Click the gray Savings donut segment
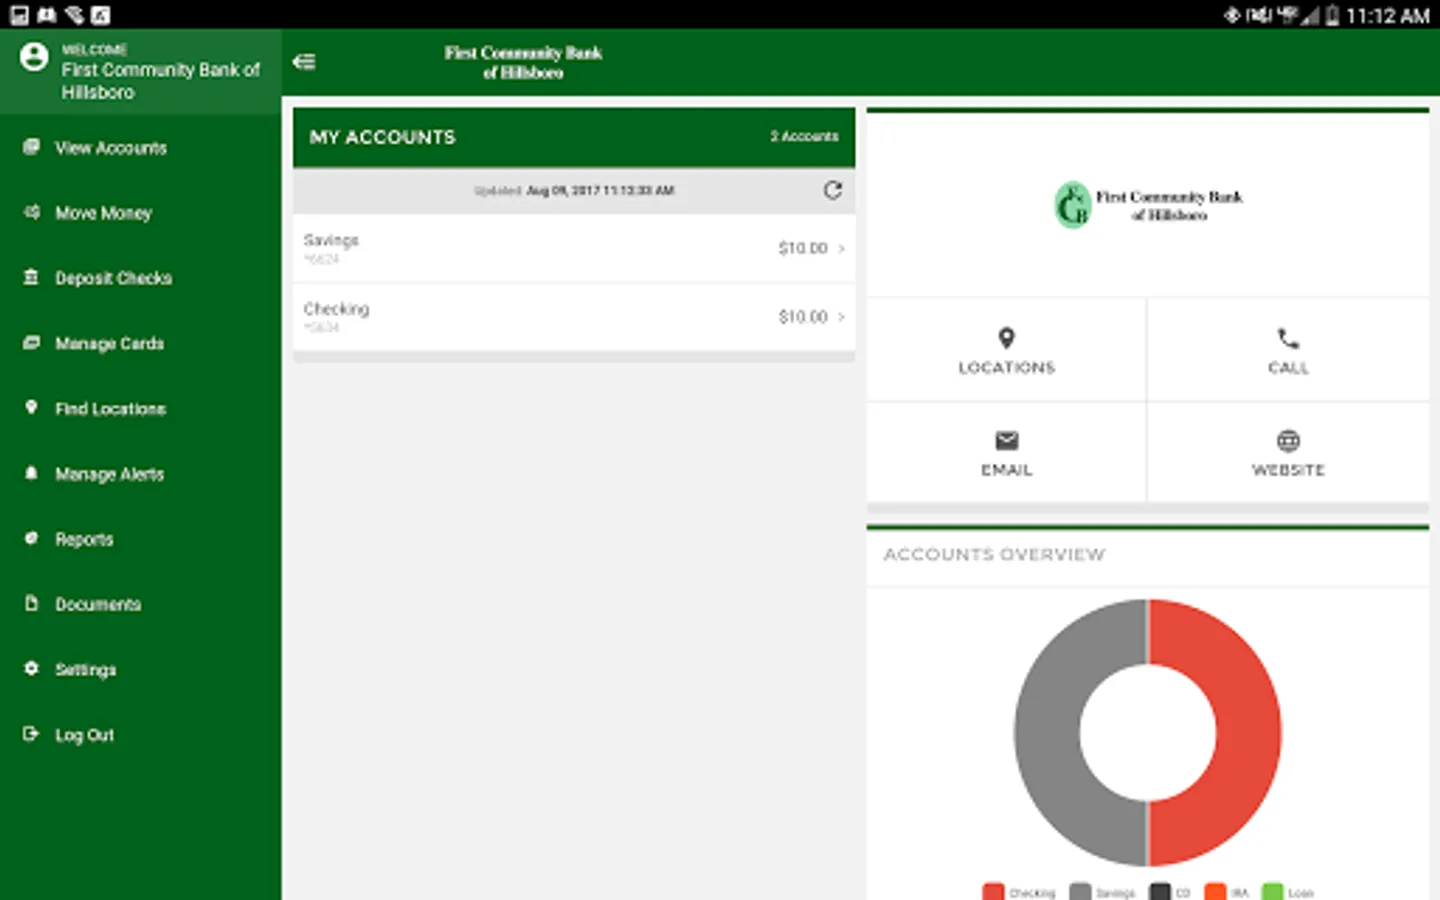The width and height of the screenshot is (1440, 900). (1046, 732)
